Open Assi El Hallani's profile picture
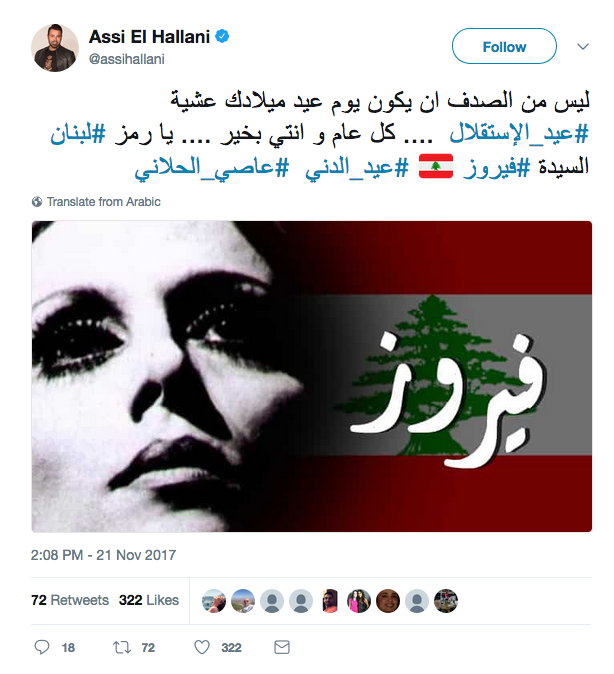This screenshot has height=674, width=614. coord(55,48)
